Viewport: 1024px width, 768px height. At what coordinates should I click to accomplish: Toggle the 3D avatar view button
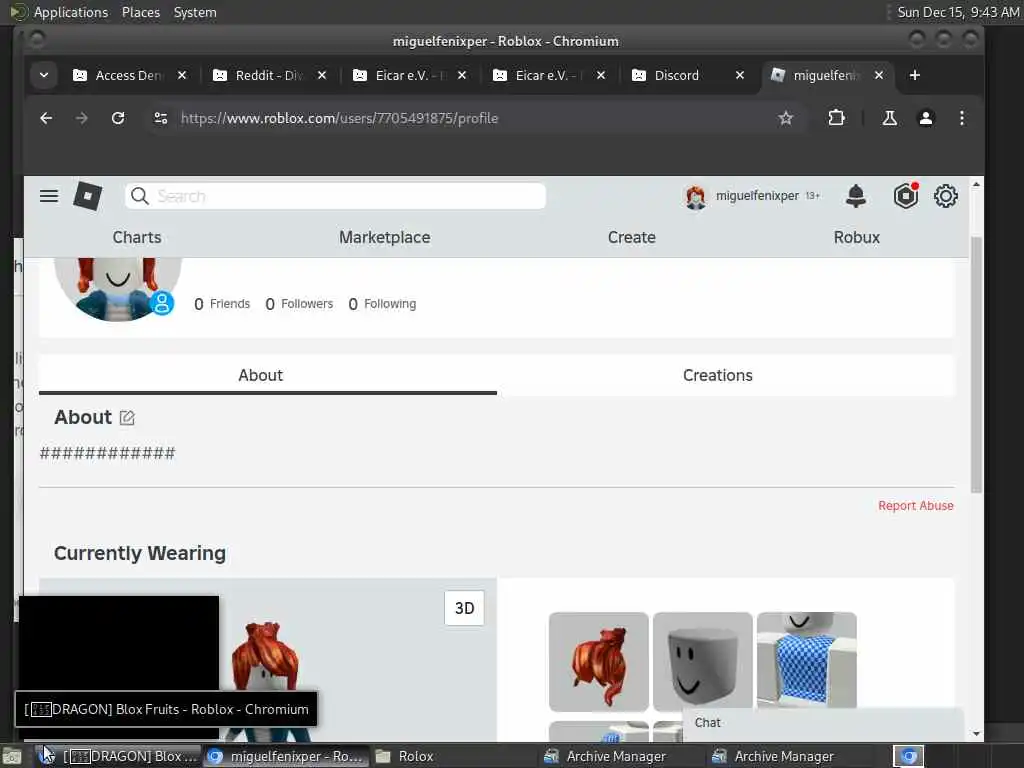click(464, 608)
